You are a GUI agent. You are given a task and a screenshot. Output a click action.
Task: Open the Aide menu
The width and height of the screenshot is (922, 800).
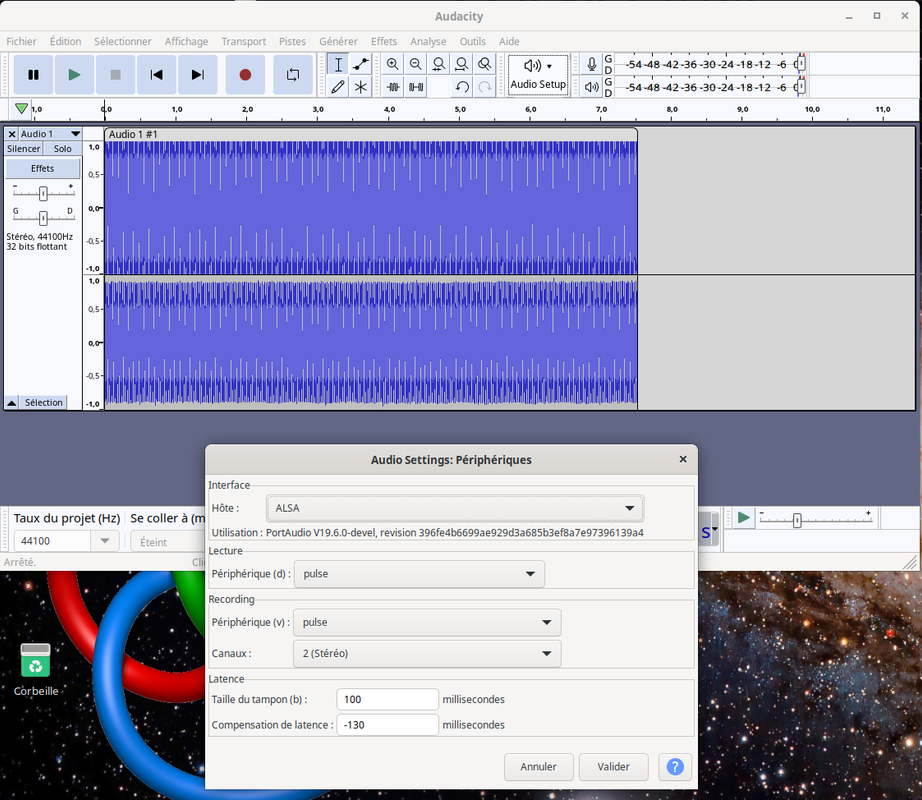(509, 41)
